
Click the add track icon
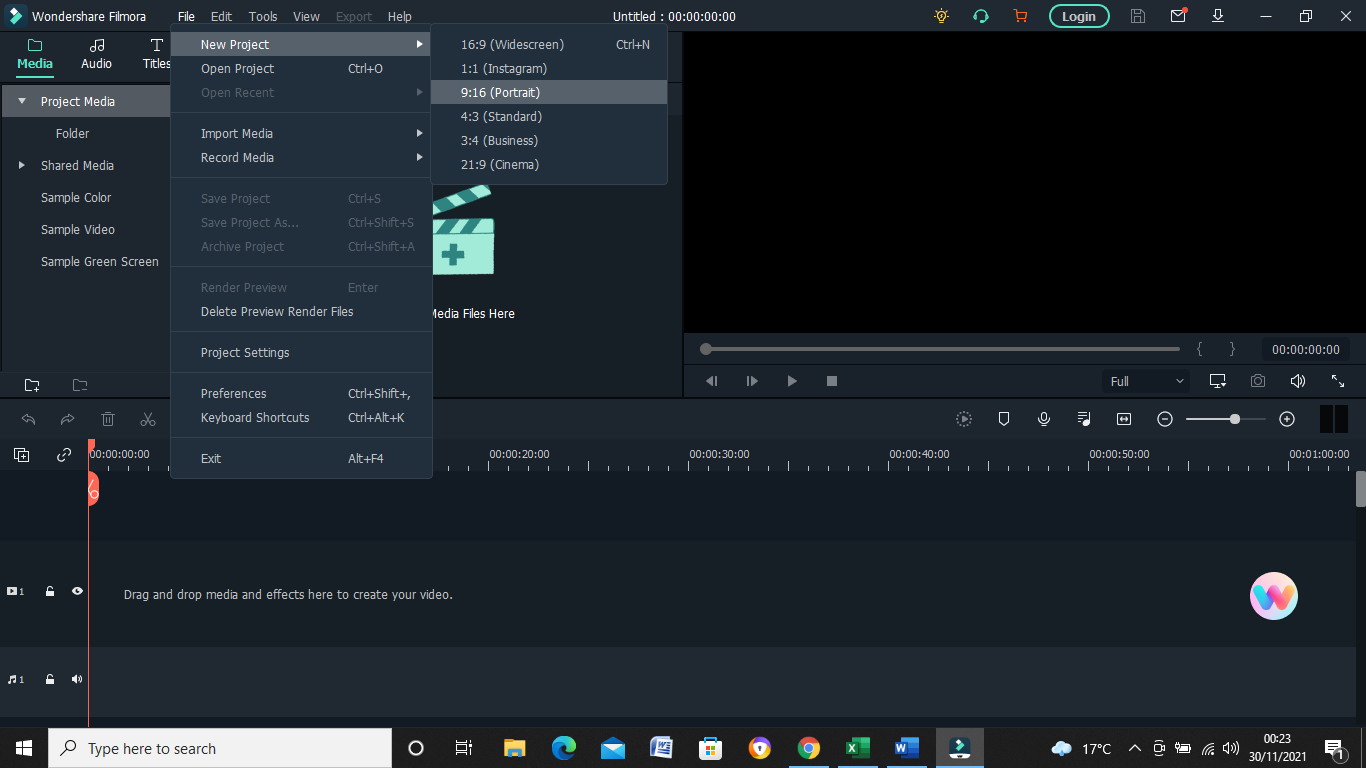click(21, 455)
